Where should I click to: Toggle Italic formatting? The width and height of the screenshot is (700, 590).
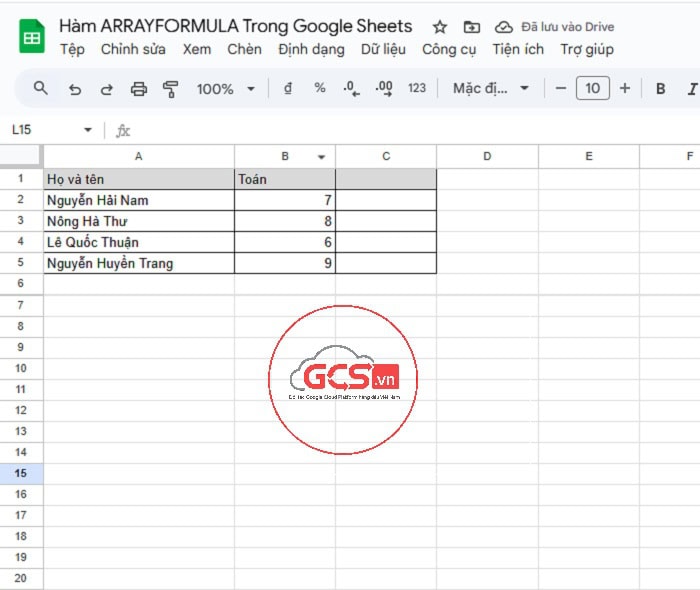pos(692,89)
